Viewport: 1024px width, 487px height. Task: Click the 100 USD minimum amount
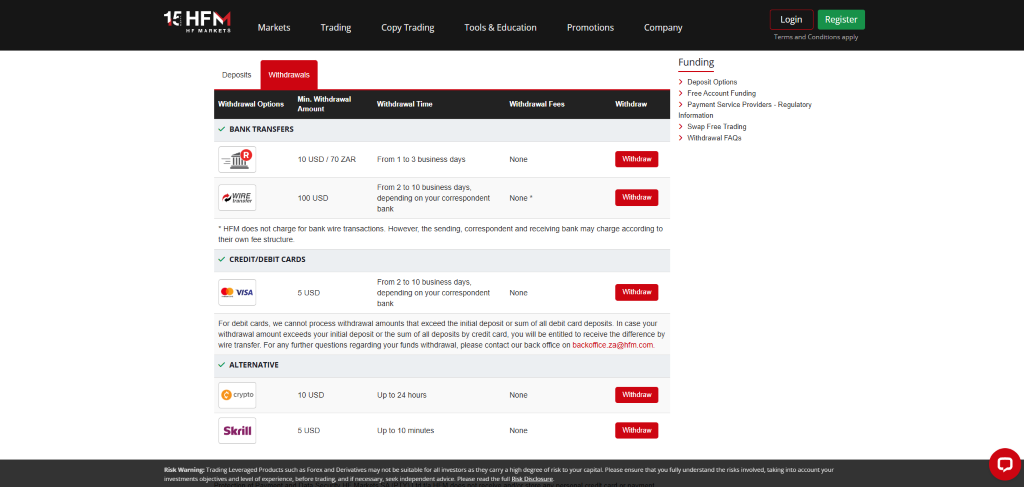coord(313,198)
